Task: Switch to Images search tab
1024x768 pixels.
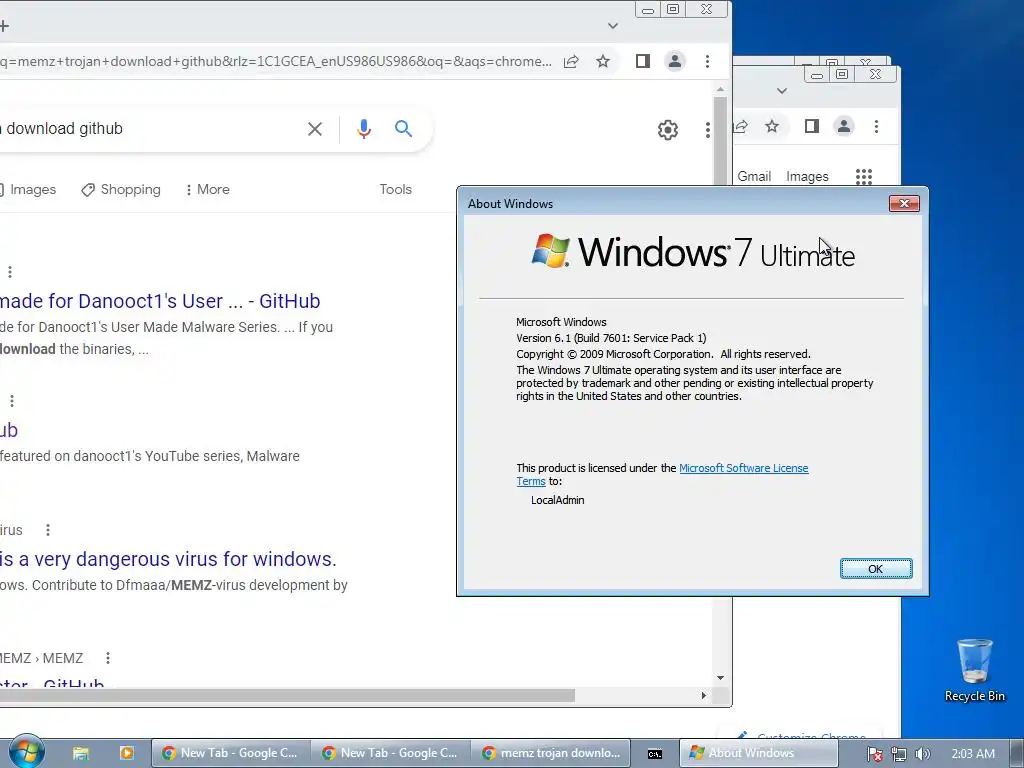Action: [27, 189]
